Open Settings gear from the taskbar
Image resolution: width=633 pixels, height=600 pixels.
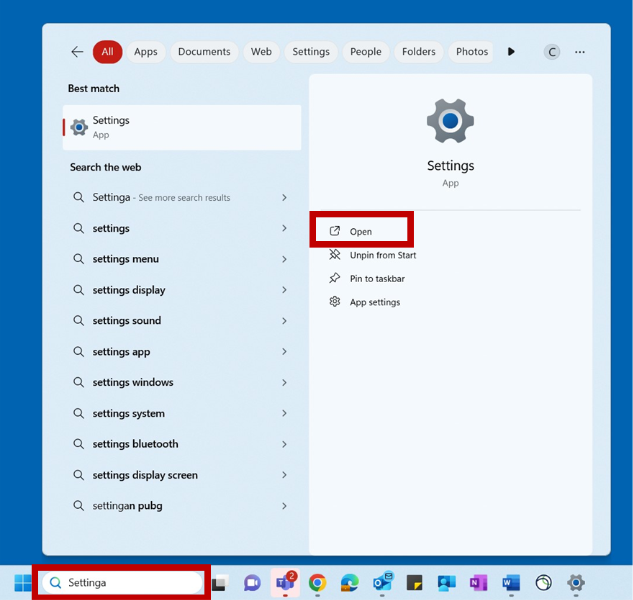click(576, 583)
